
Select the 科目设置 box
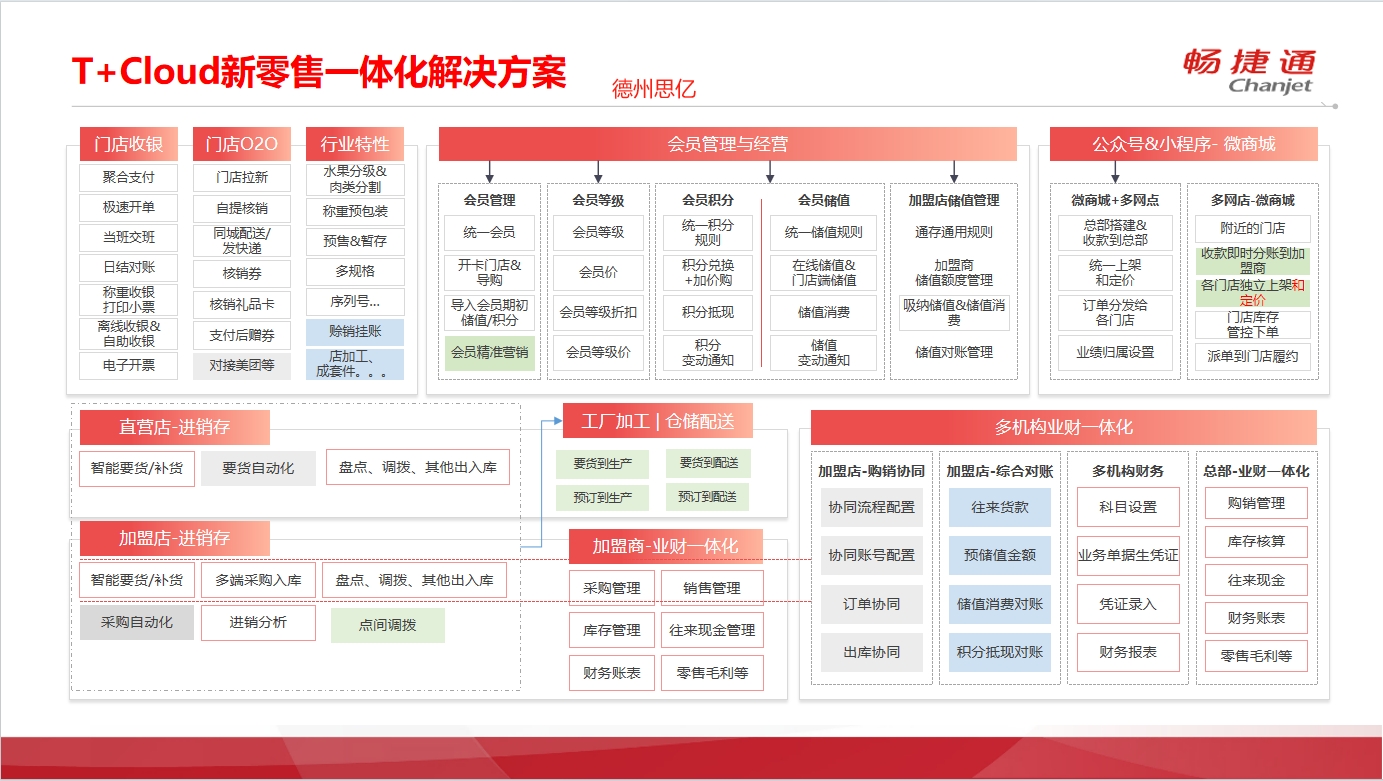click(1128, 507)
